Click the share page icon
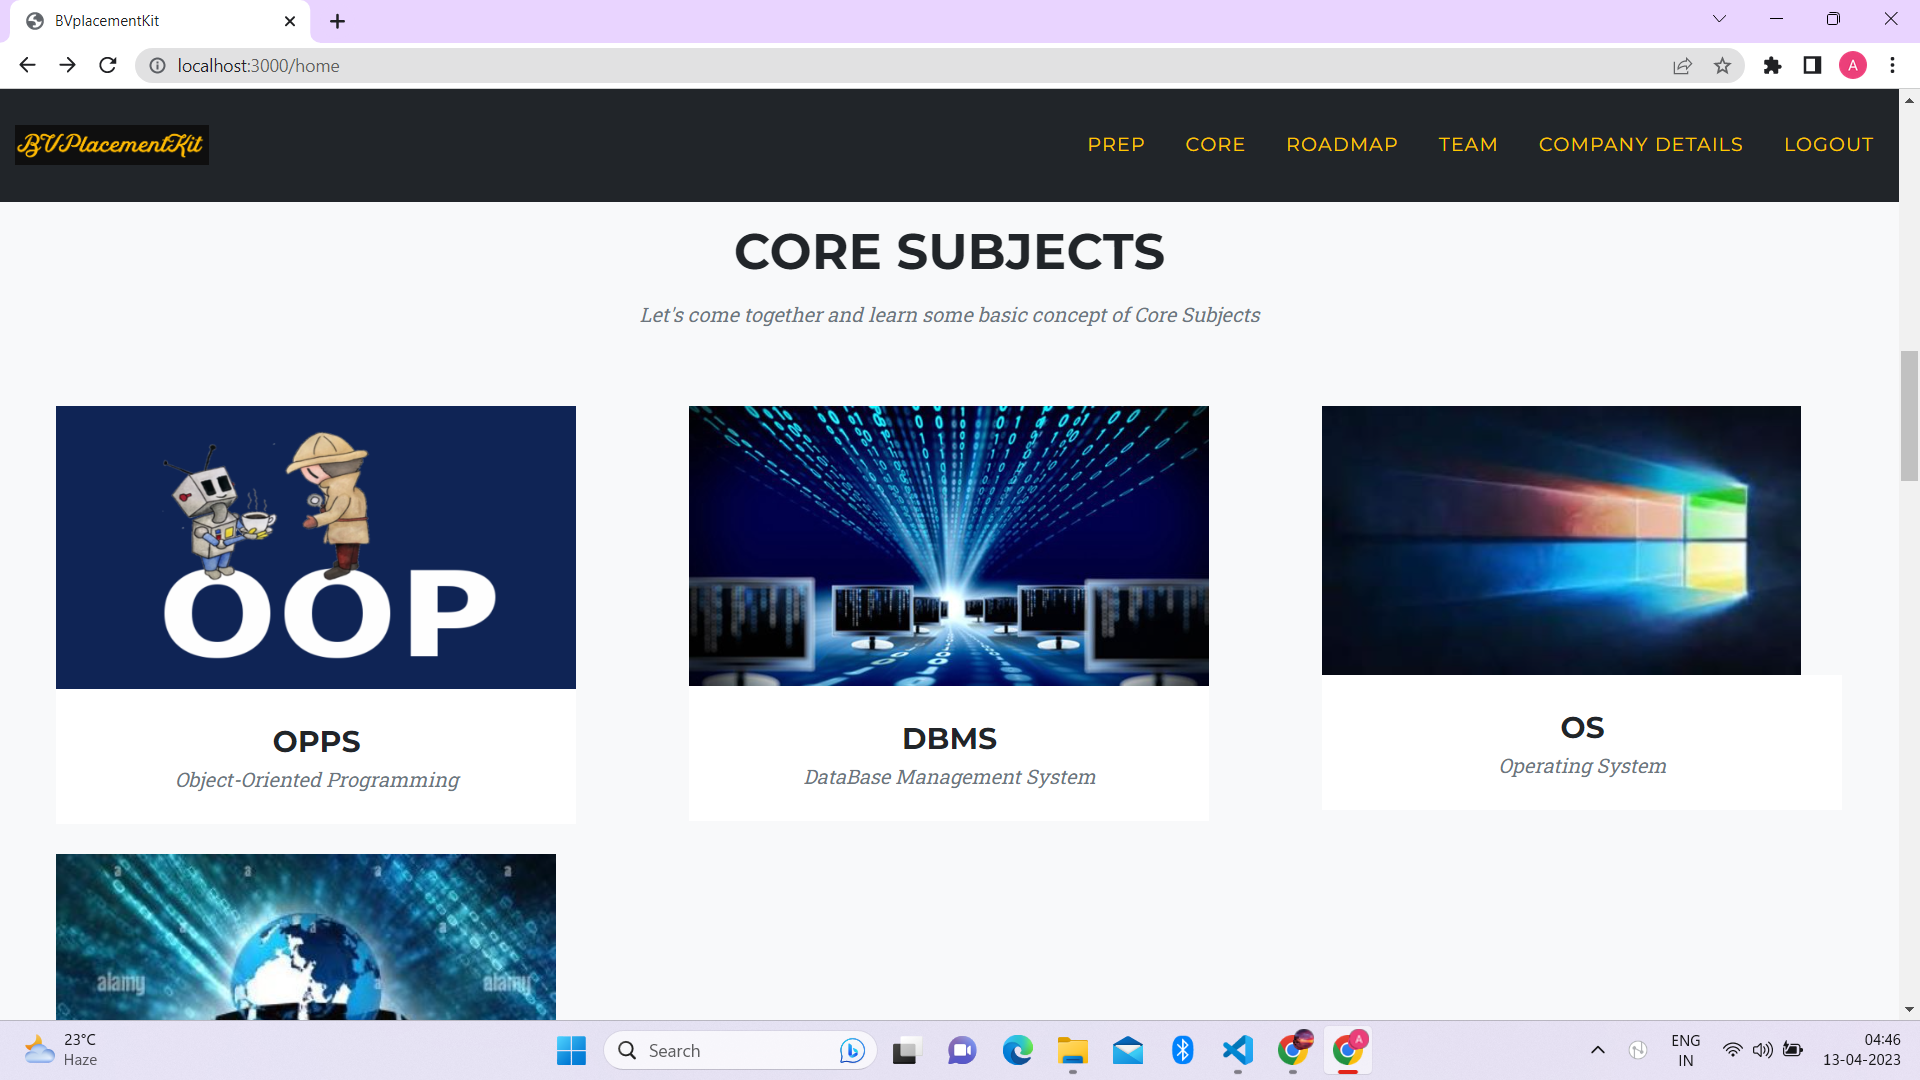This screenshot has height=1080, width=1920. pos(1682,65)
